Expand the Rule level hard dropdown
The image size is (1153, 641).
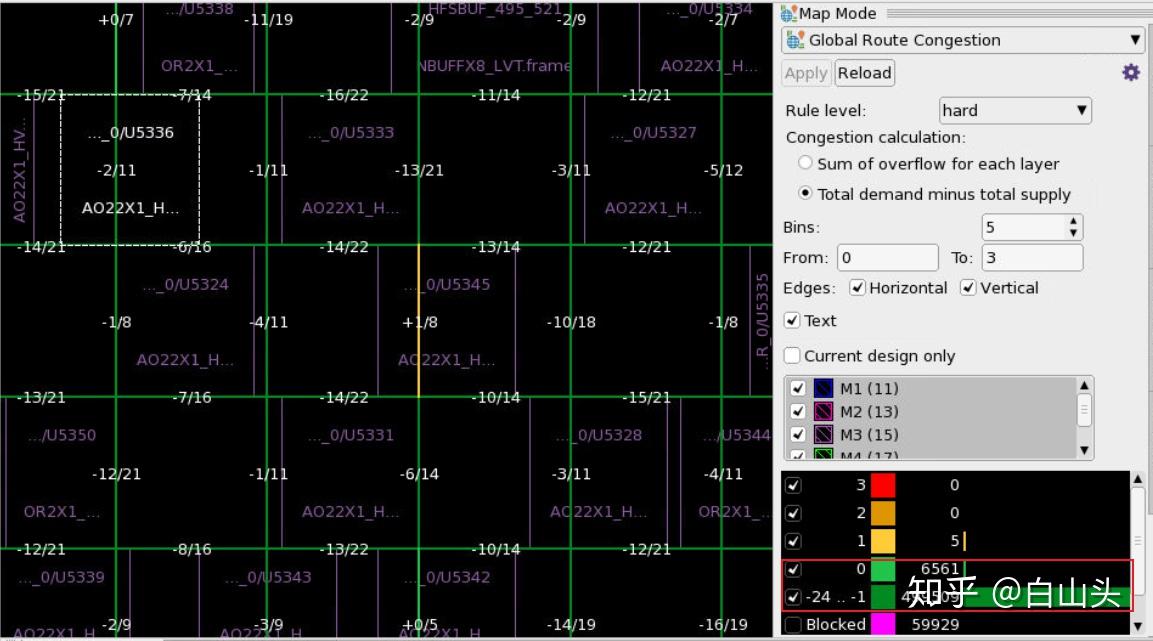[1015, 110]
